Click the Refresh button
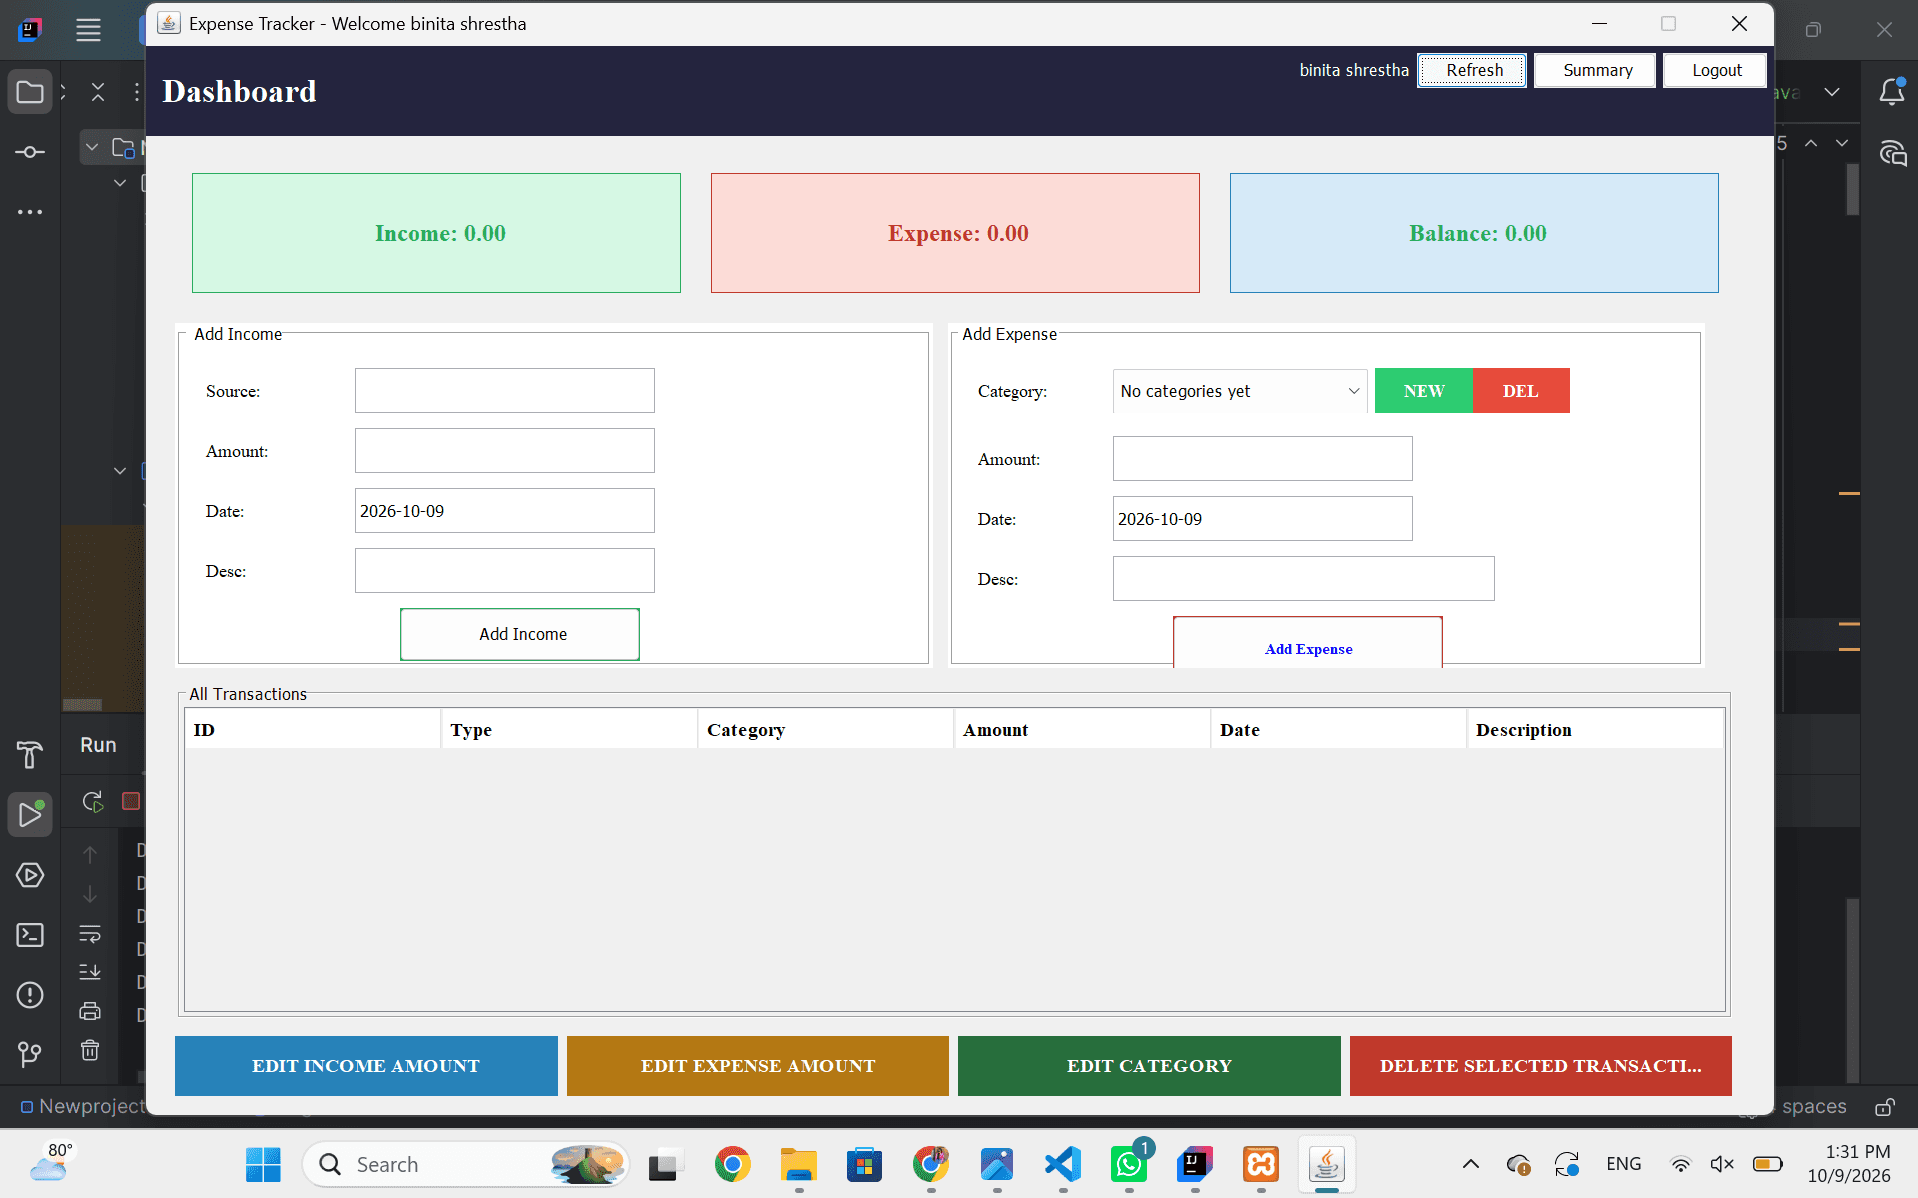1918x1198 pixels. click(x=1472, y=70)
